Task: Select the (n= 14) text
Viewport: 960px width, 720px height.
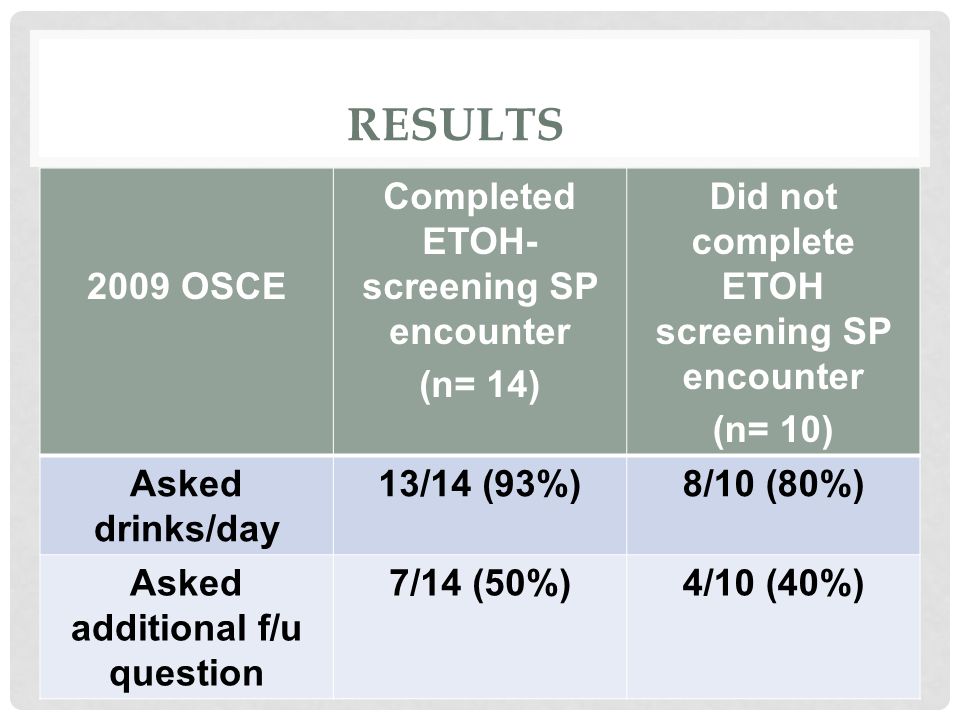Action: pyautogui.click(x=479, y=385)
